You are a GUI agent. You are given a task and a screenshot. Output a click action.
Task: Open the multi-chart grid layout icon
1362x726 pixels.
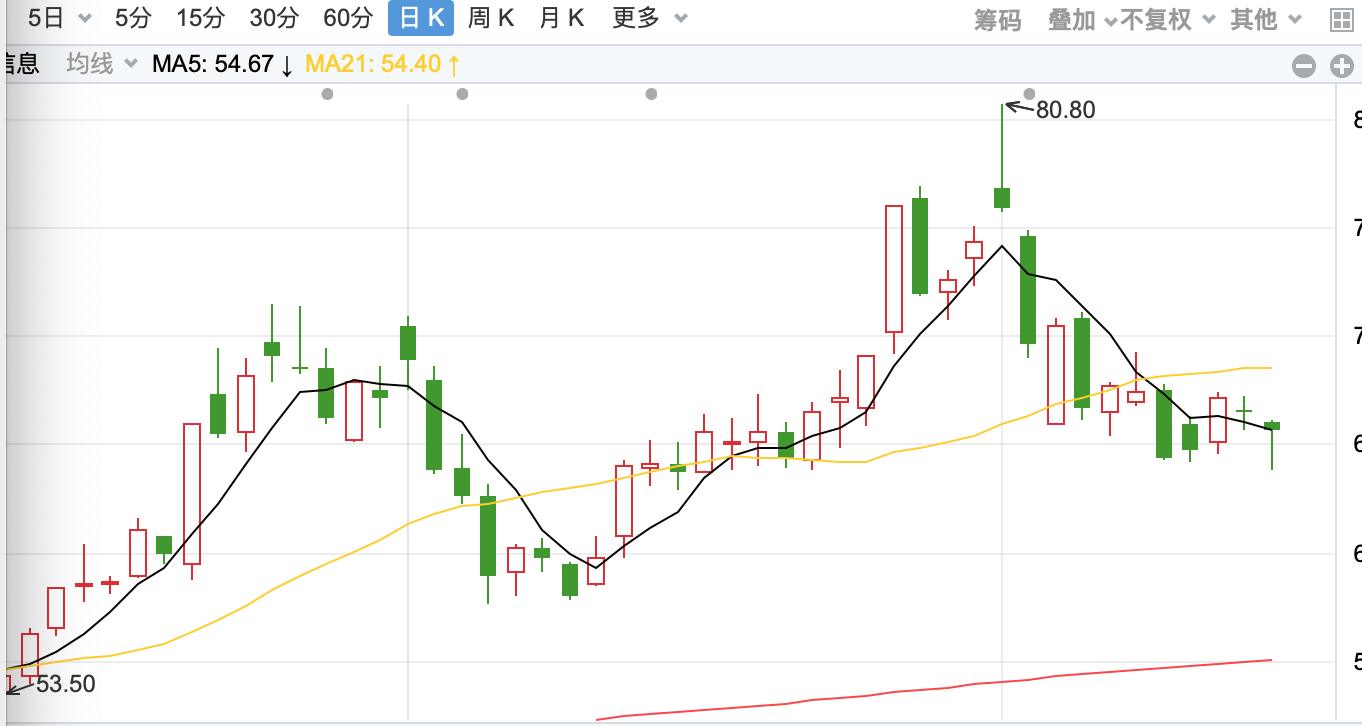point(1341,19)
